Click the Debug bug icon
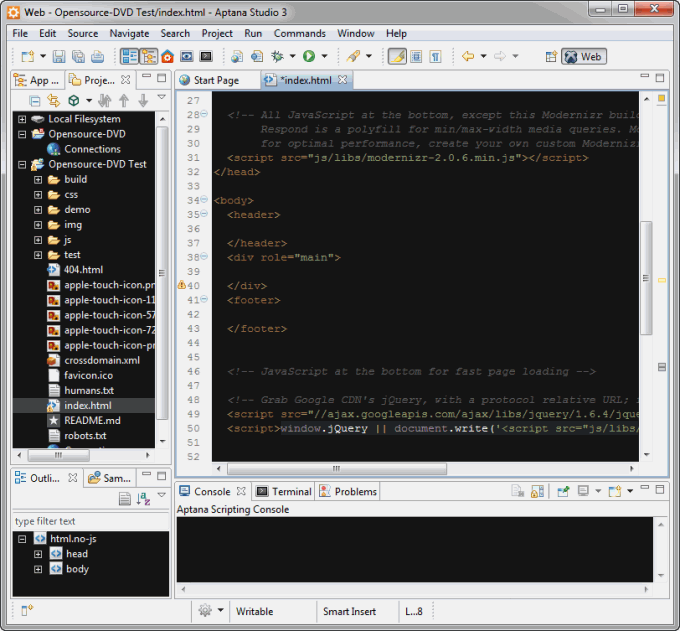Image resolution: width=680 pixels, height=631 pixels. click(278, 57)
